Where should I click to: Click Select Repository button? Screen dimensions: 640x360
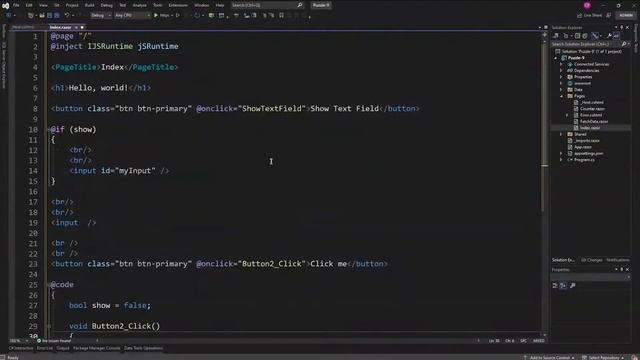click(603, 358)
